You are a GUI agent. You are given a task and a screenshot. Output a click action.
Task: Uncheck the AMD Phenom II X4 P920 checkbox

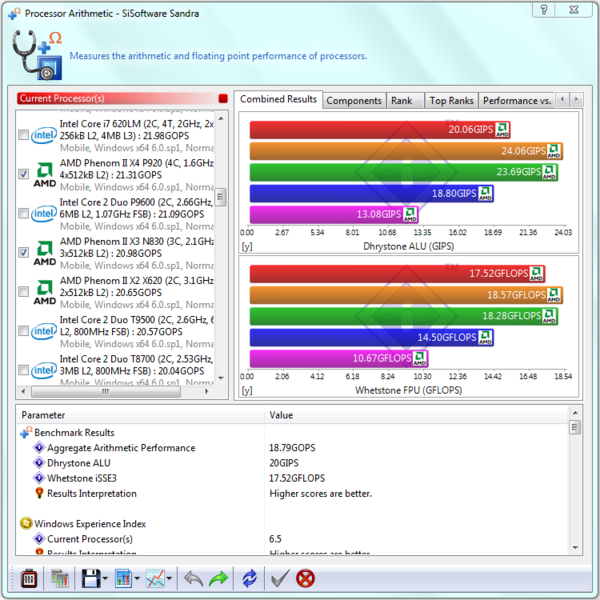23,174
